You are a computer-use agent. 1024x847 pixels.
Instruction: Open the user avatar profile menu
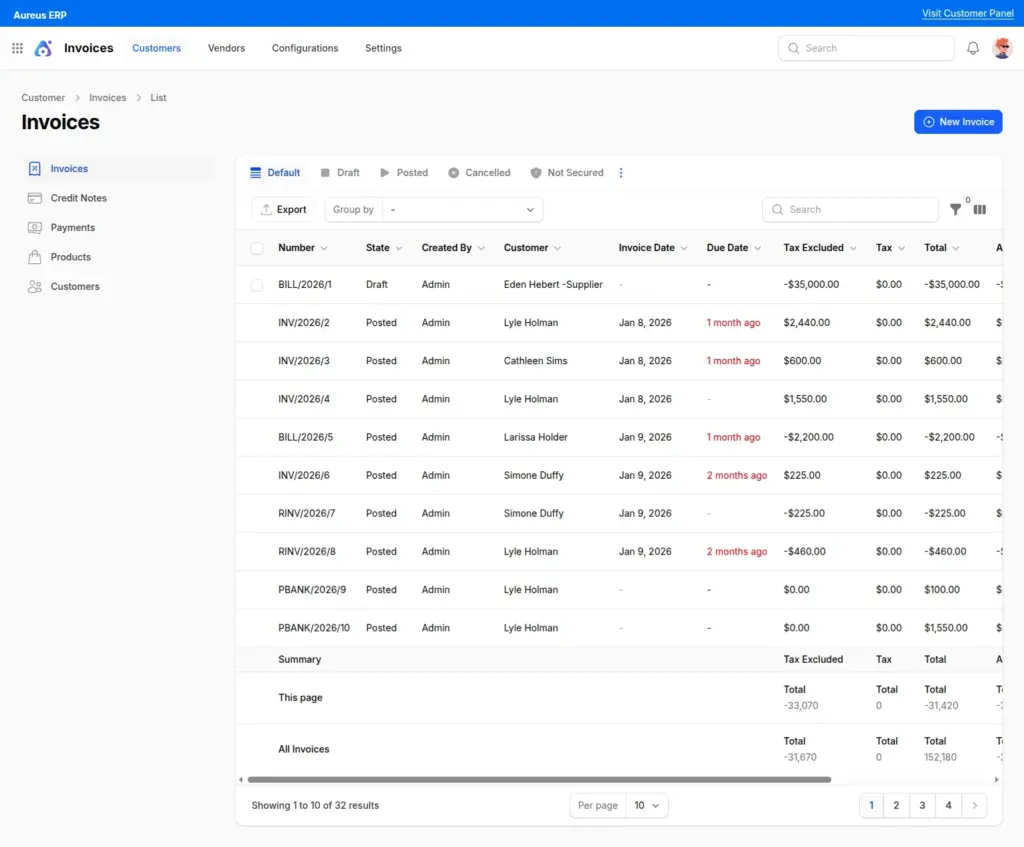point(1002,48)
